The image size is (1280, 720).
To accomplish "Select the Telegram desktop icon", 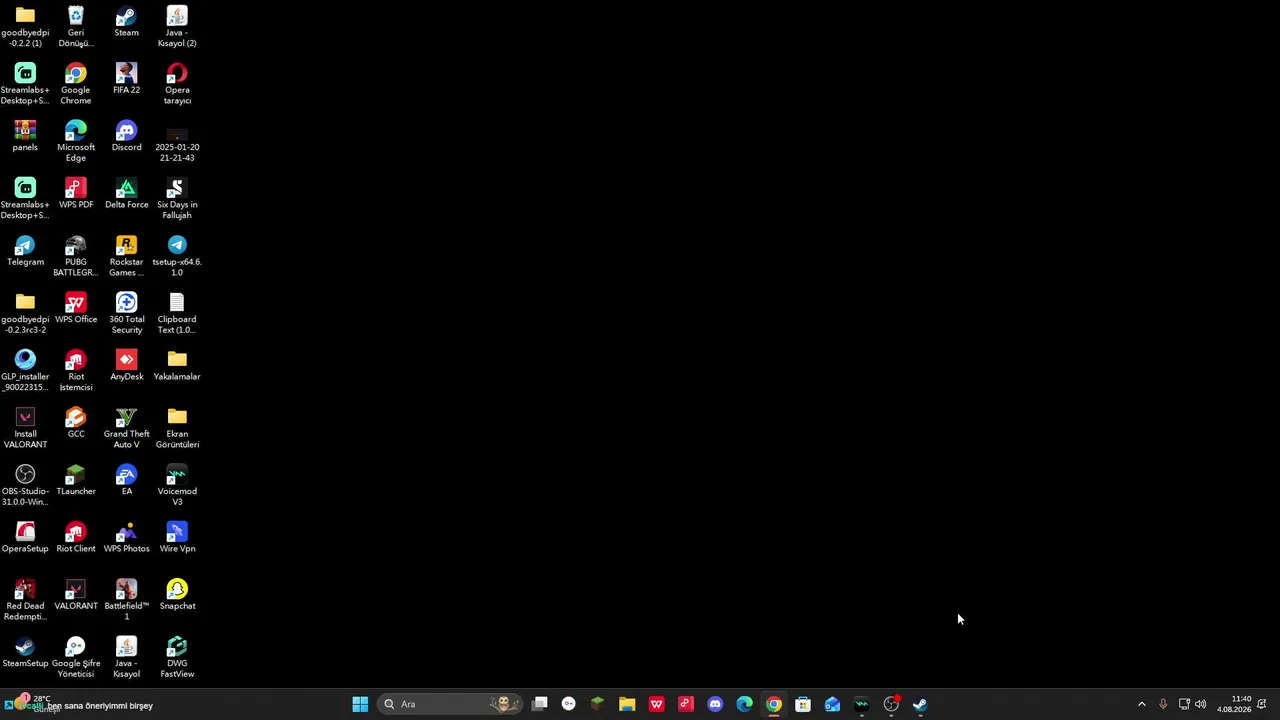I will [25, 251].
